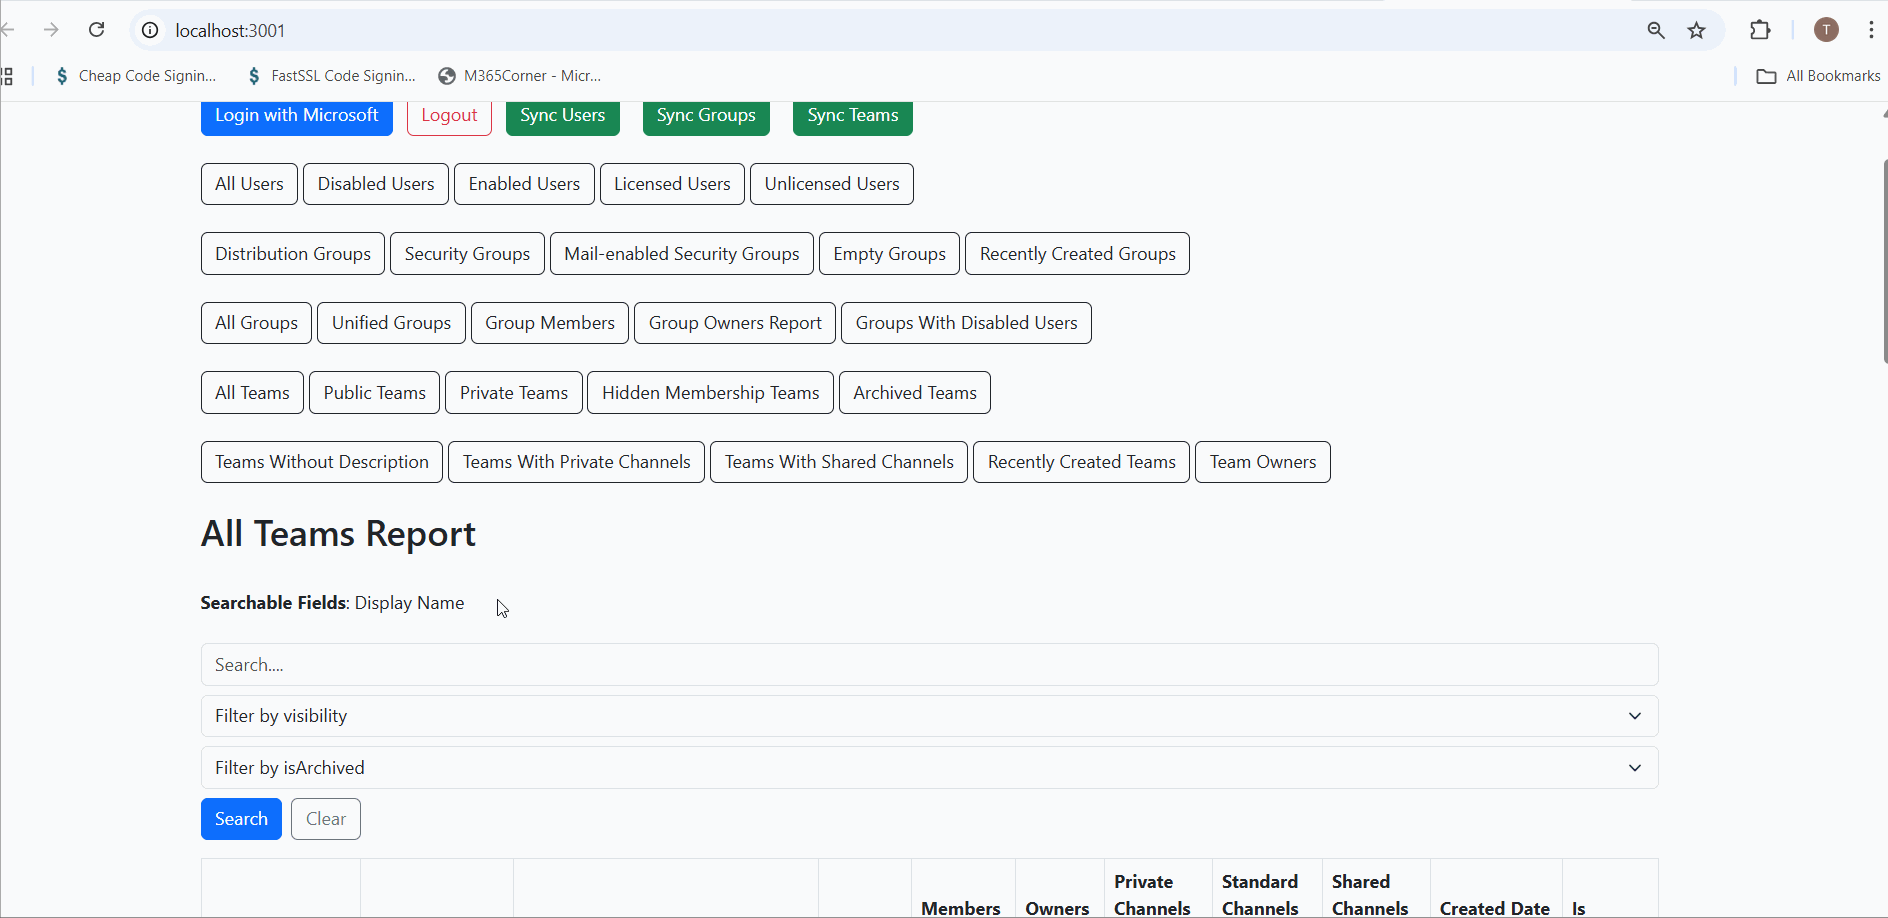Screen dimensions: 1888x918
Task: Select the All Teams report tab
Action: 252,393
